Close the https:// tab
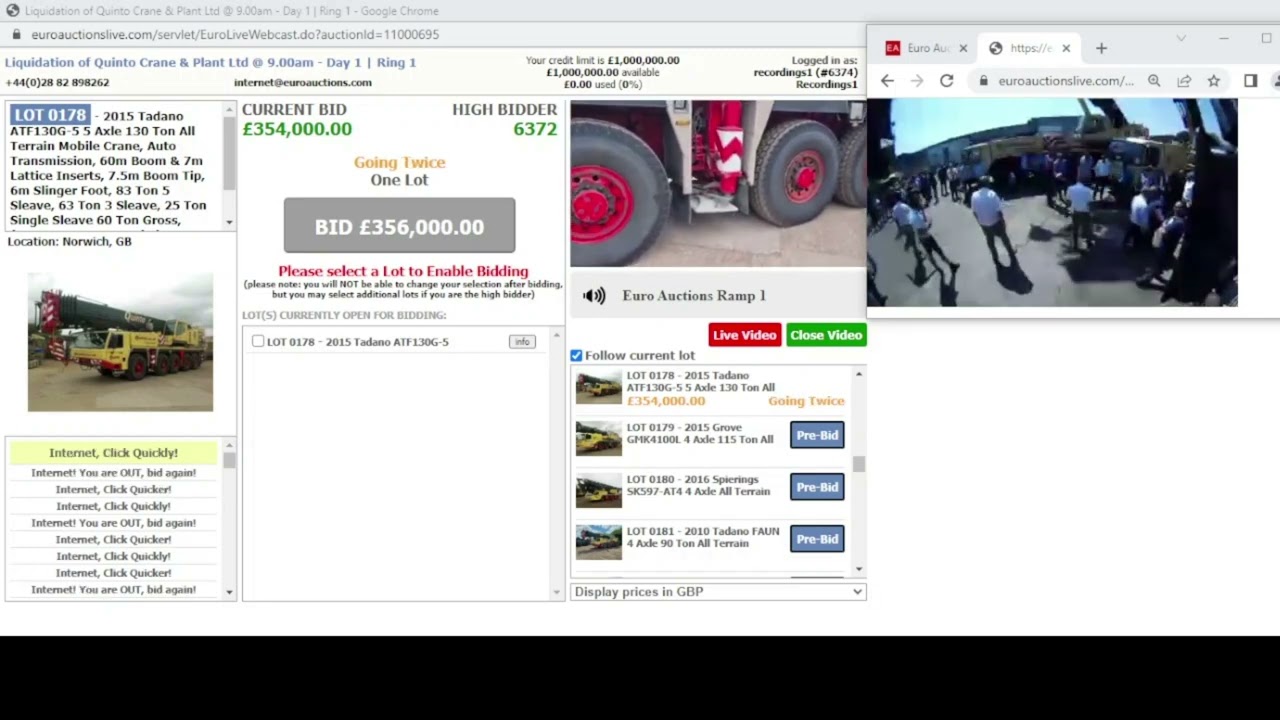 click(1066, 48)
